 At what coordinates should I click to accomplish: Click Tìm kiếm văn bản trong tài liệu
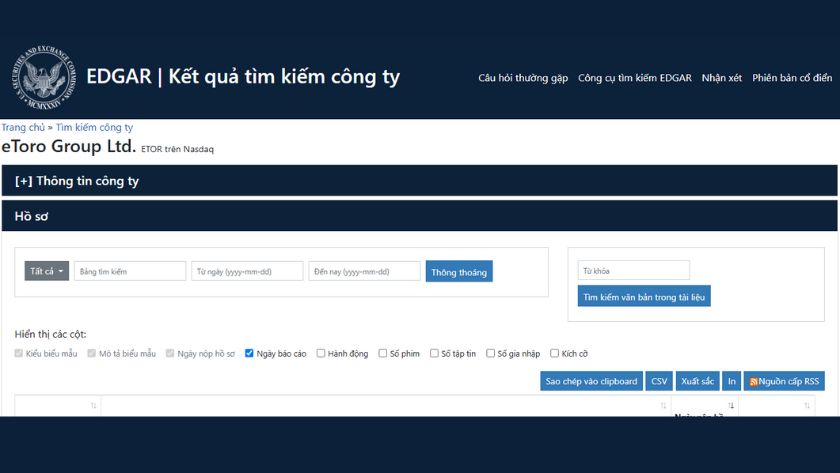point(644,296)
